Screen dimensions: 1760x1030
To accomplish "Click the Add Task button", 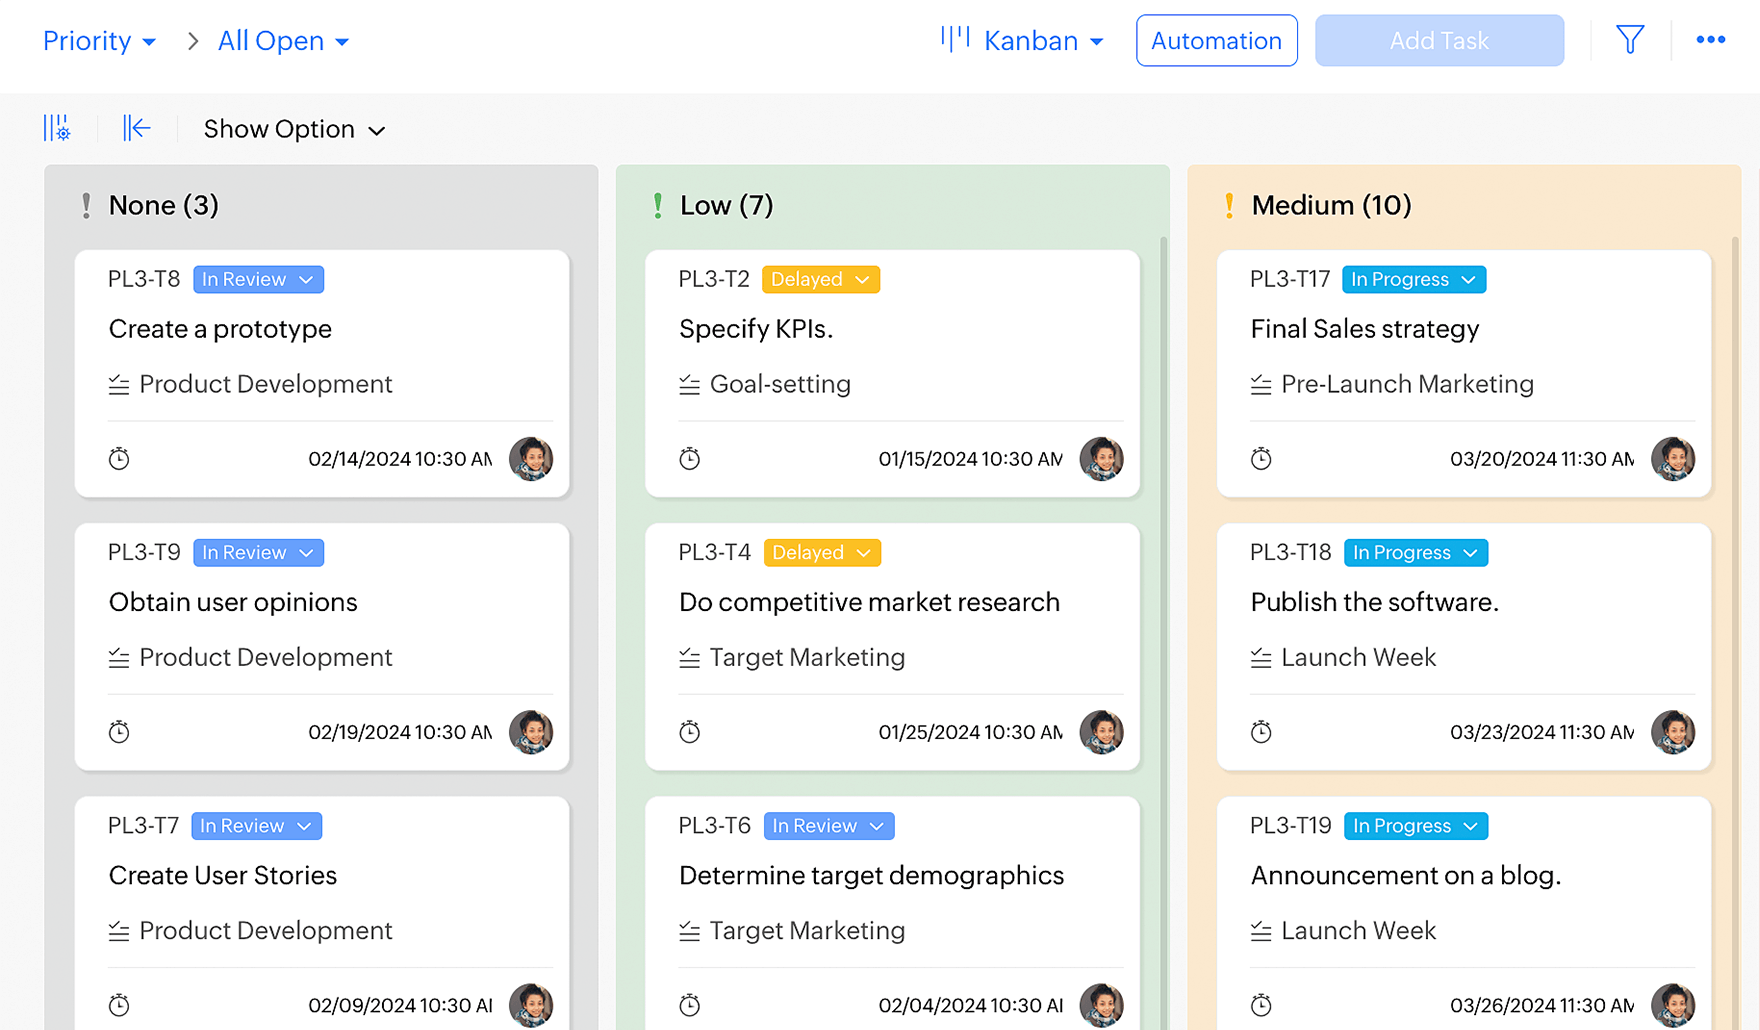I will (x=1438, y=41).
